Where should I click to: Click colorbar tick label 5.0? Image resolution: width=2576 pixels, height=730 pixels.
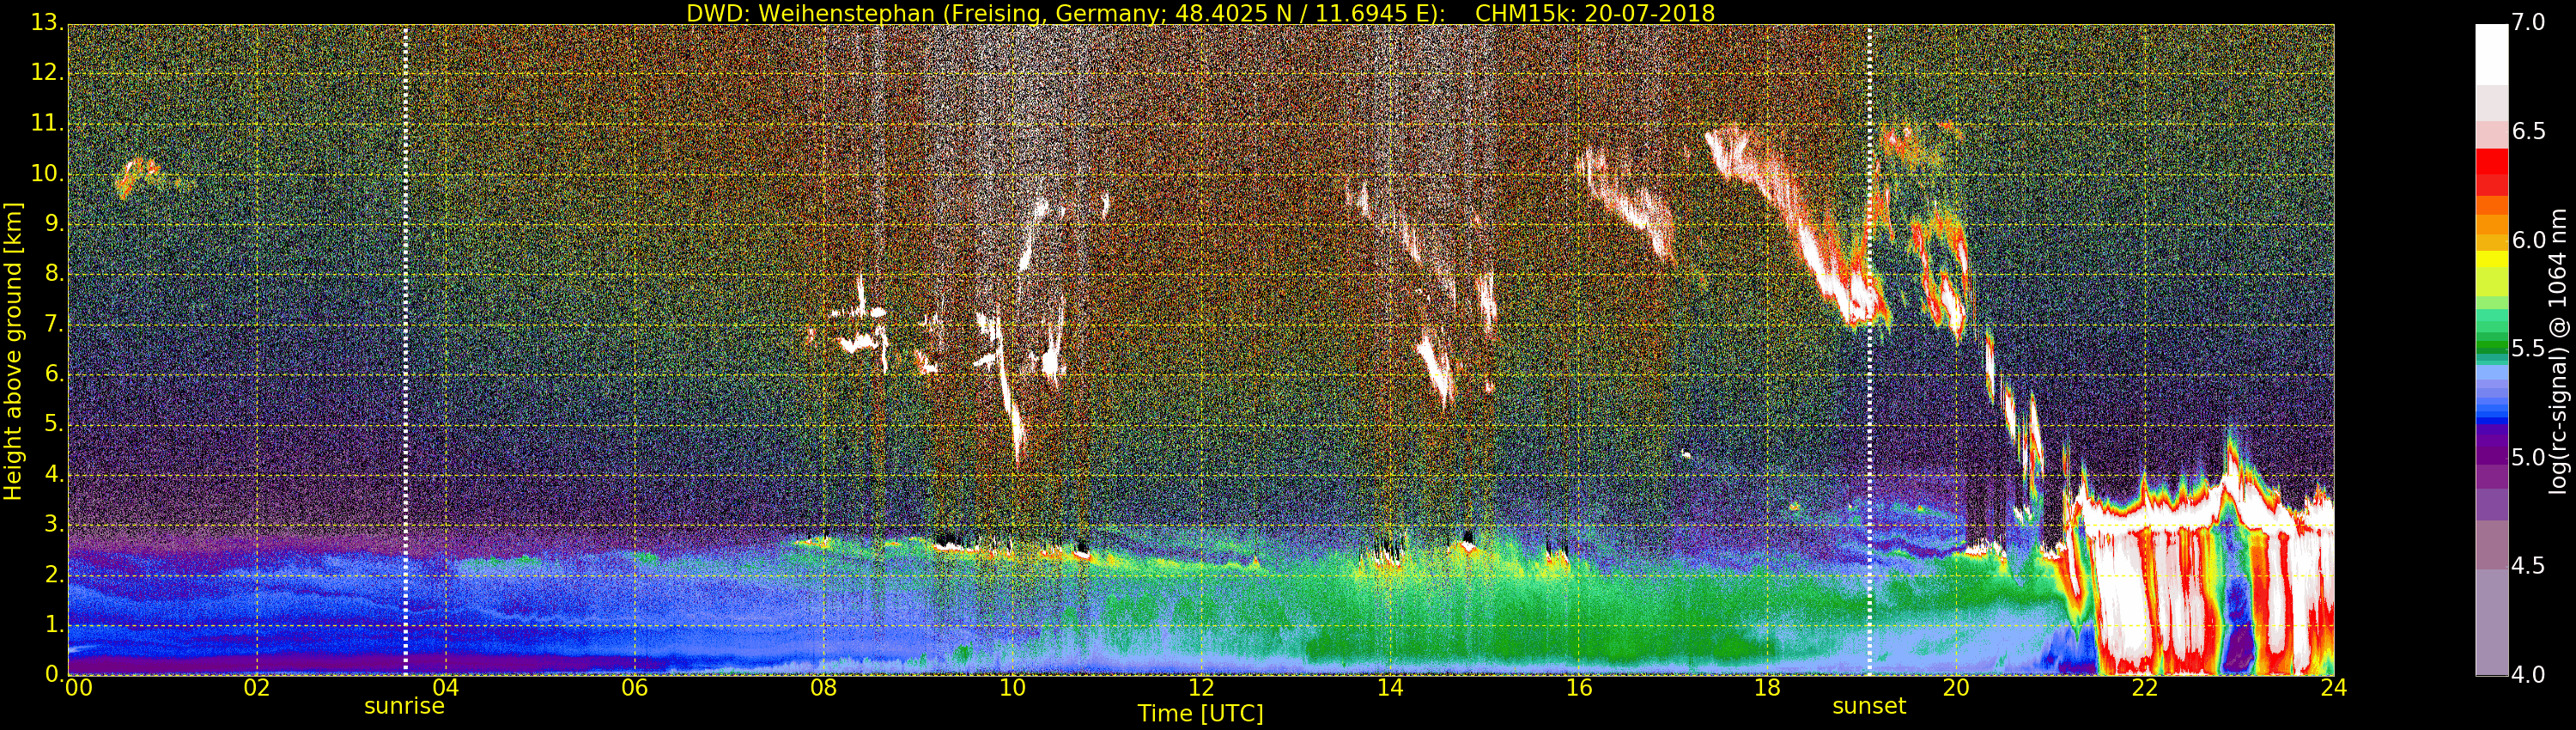(2528, 457)
